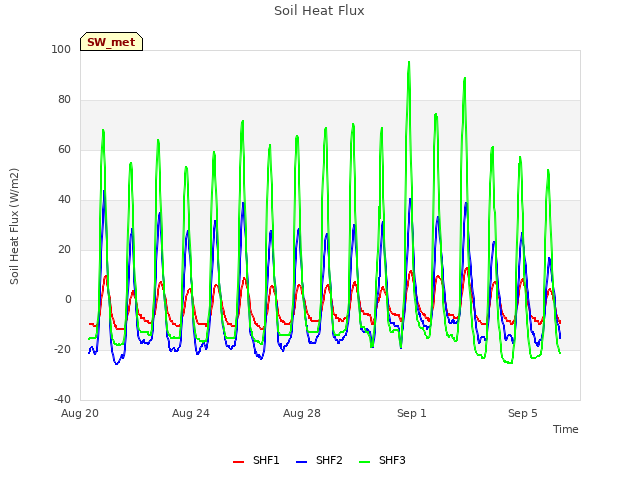Click the Sep 1 x-axis tick label
This screenshot has height=480, width=640.
click(412, 413)
